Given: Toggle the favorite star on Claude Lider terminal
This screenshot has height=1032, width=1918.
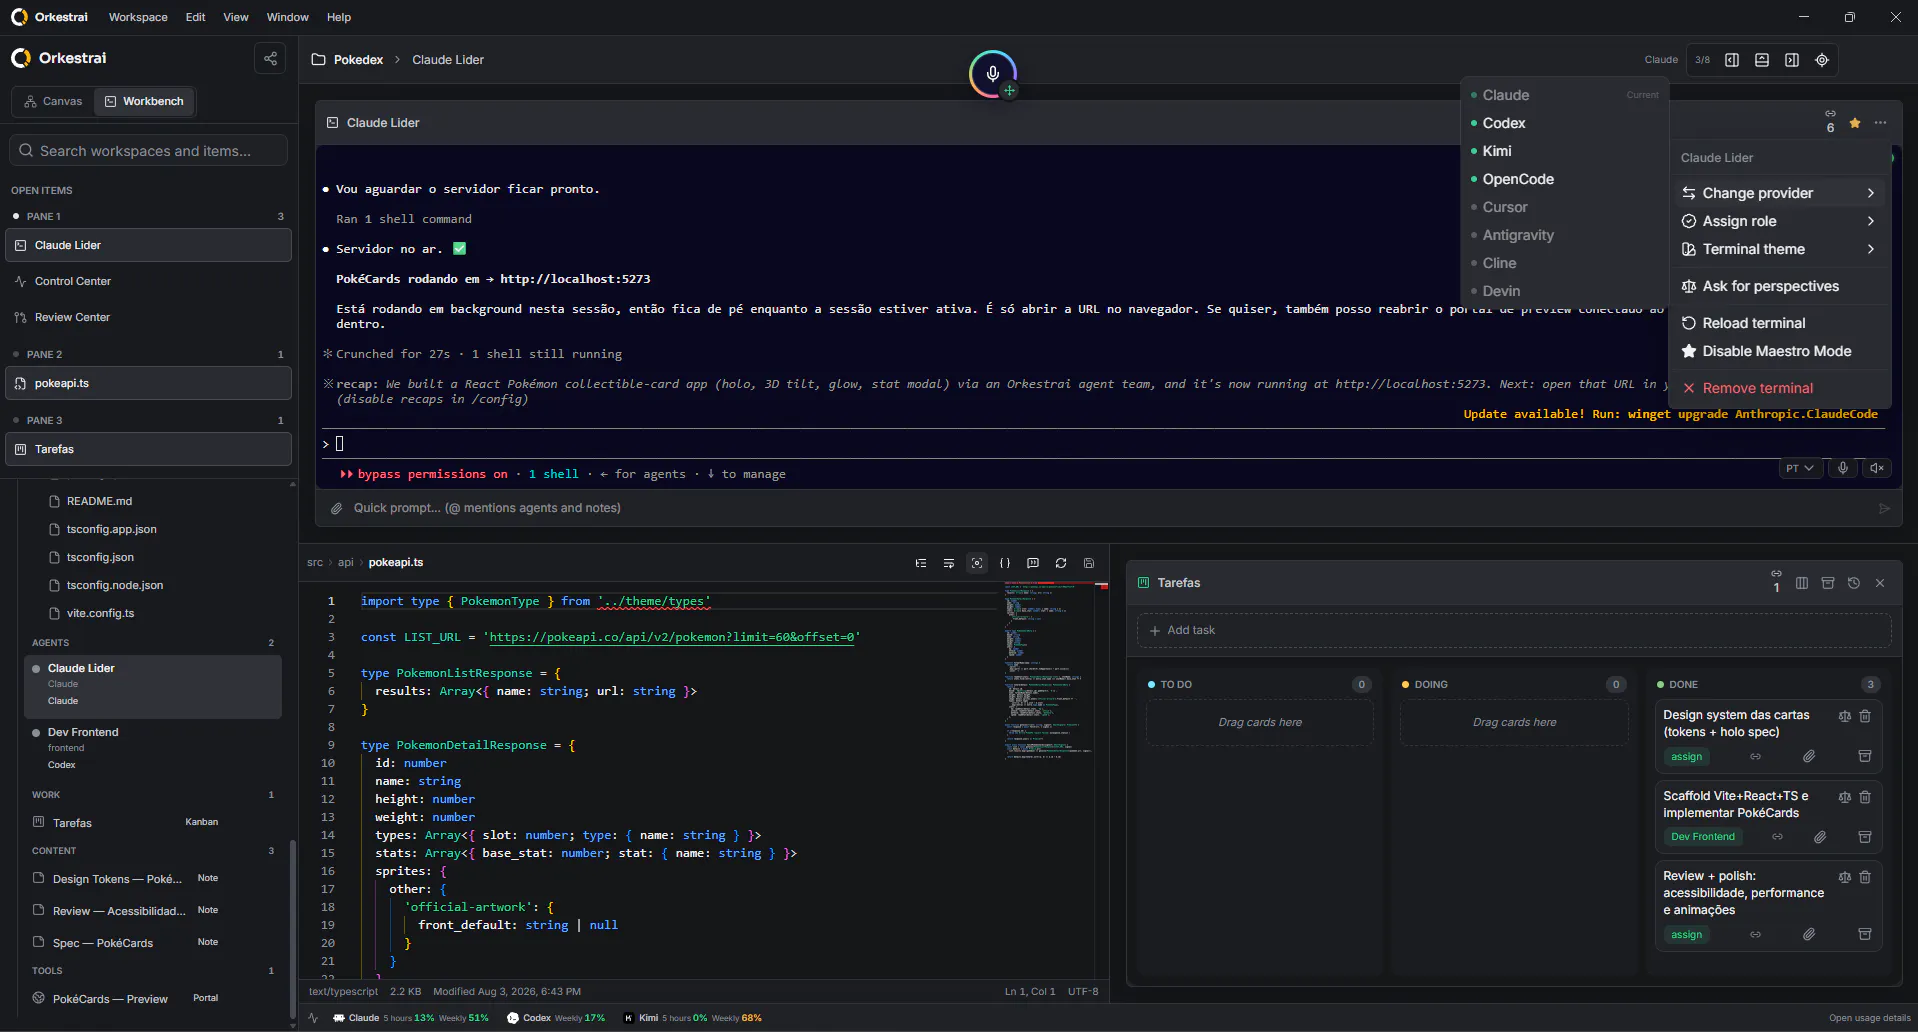Looking at the screenshot, I should point(1855,123).
